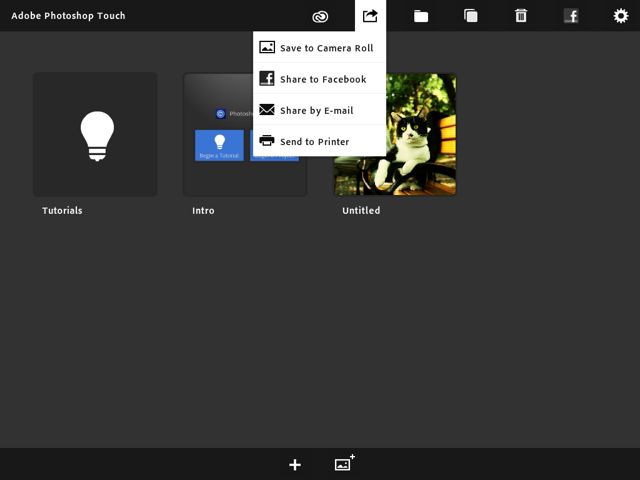Click the Intro project label
This screenshot has width=640, height=480.
(203, 211)
